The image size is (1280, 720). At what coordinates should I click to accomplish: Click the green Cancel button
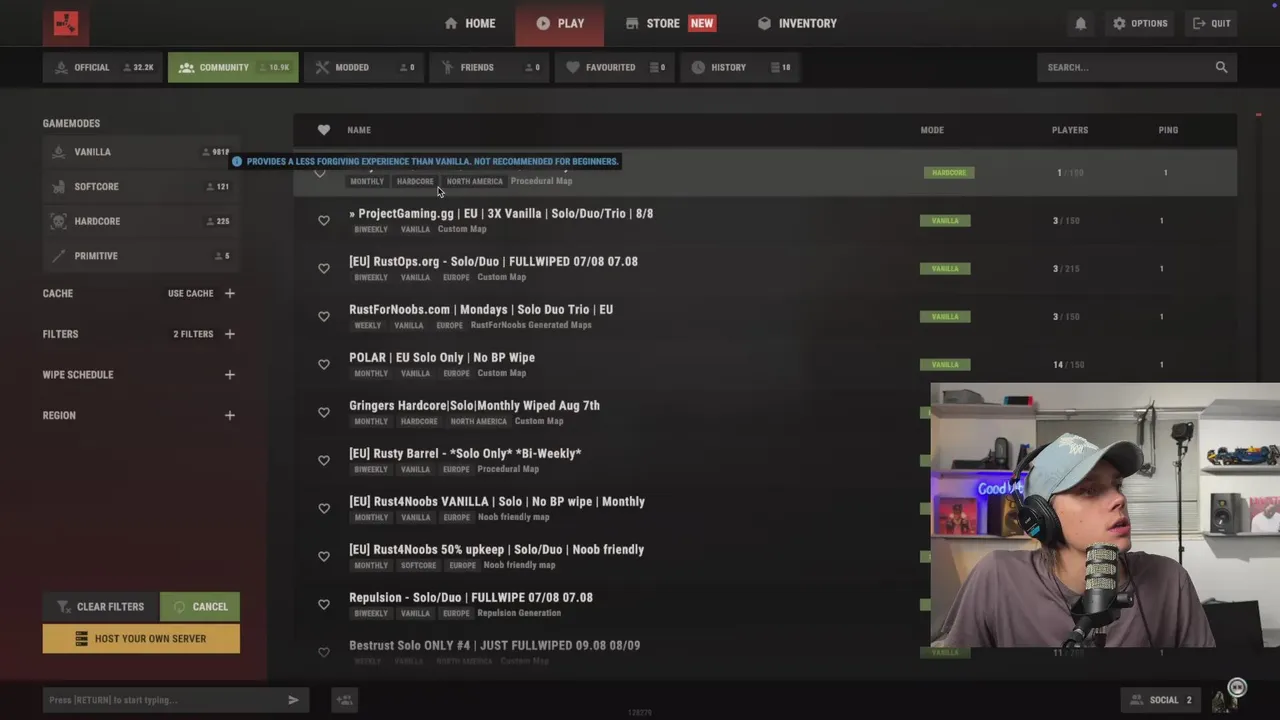[x=200, y=607]
